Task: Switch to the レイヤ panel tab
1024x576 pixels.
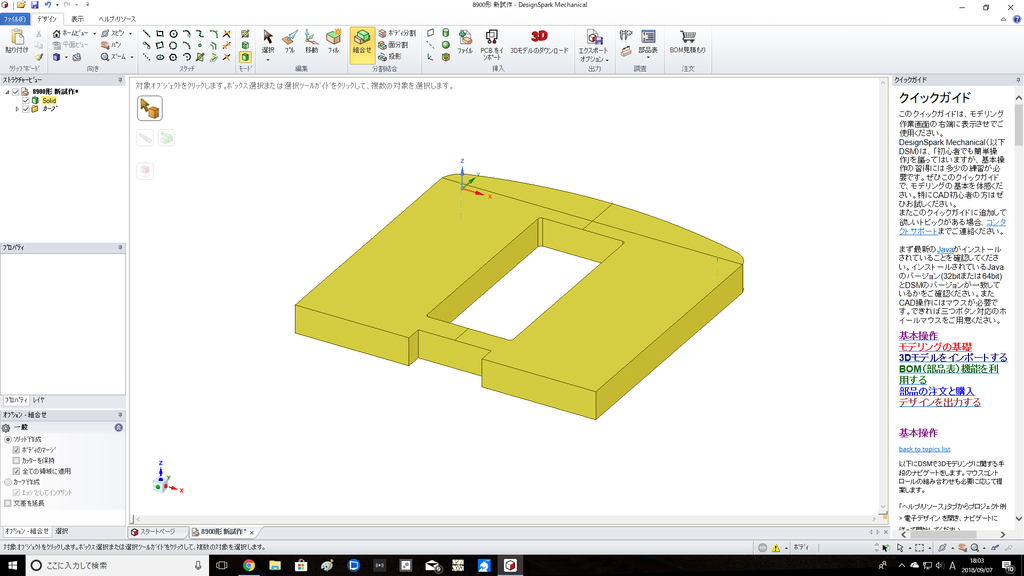Action: [39, 400]
